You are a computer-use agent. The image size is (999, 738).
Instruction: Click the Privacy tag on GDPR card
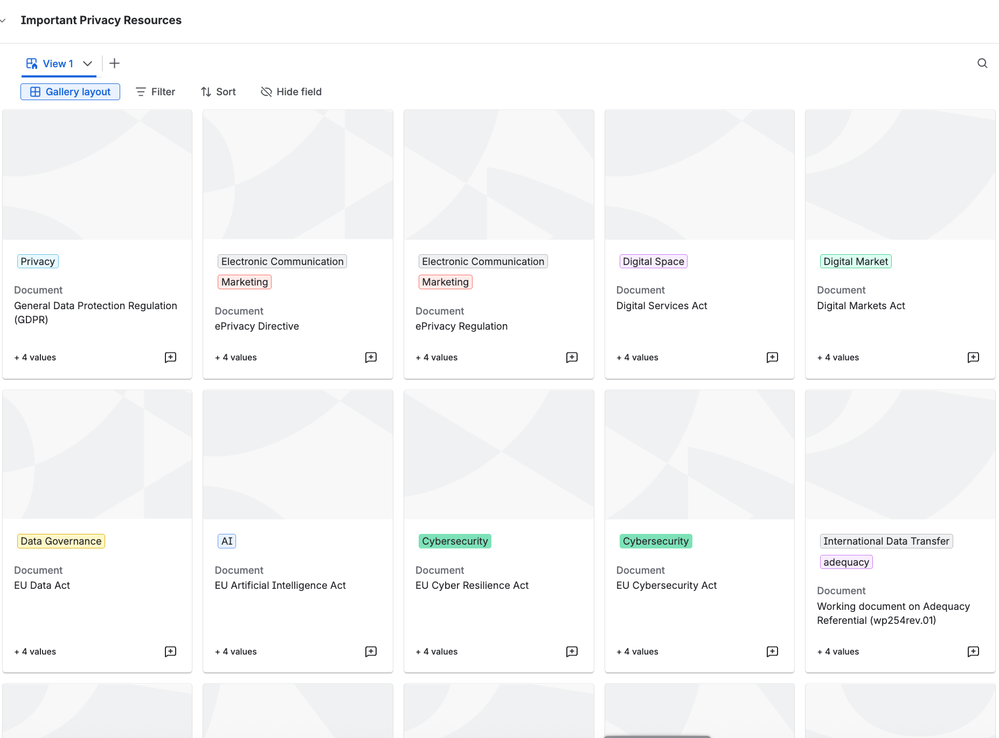(38, 261)
